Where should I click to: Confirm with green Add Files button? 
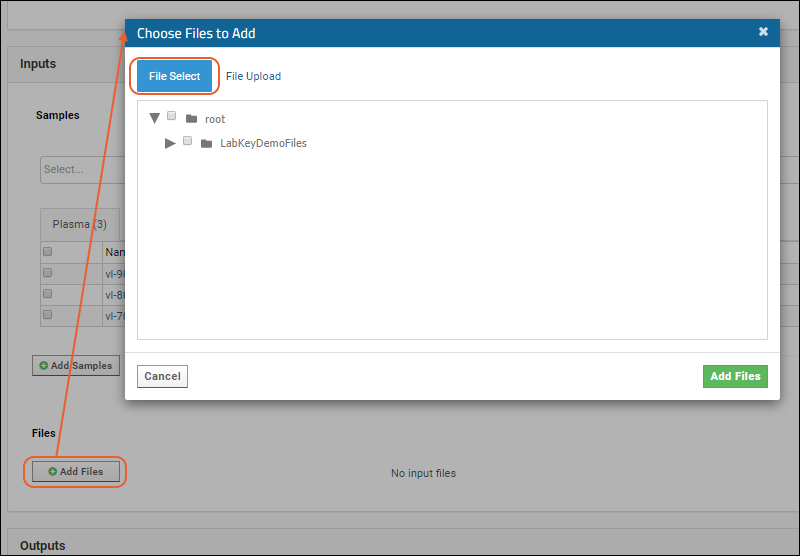pyautogui.click(x=735, y=376)
